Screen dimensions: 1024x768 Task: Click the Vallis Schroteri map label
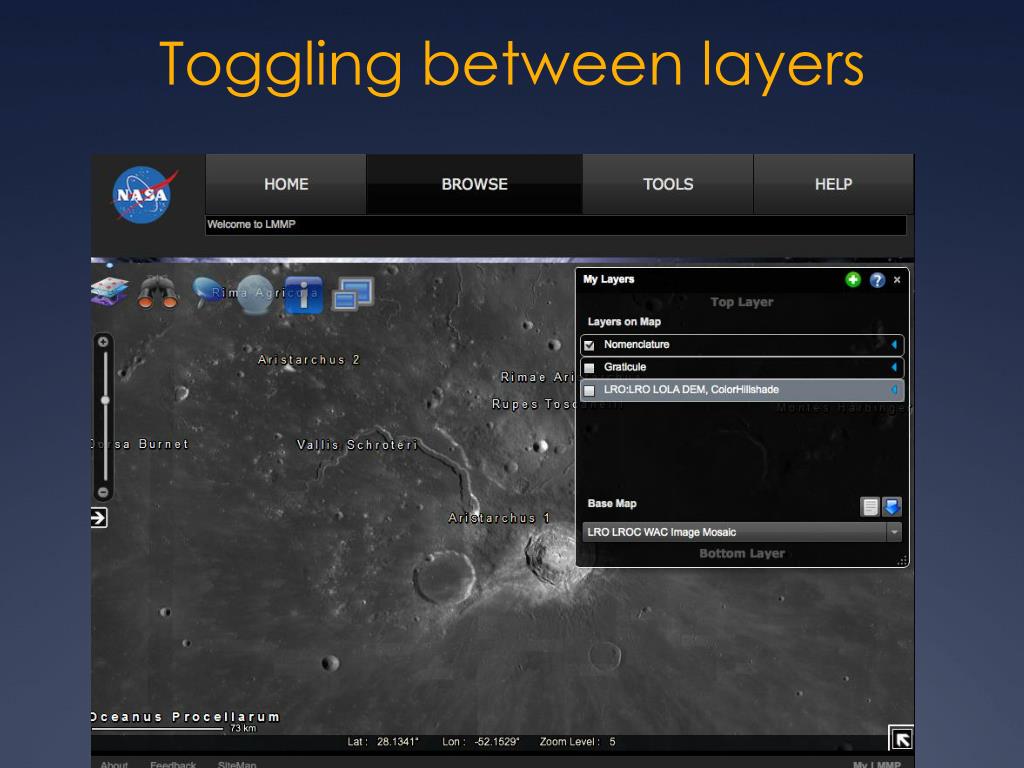click(x=357, y=445)
